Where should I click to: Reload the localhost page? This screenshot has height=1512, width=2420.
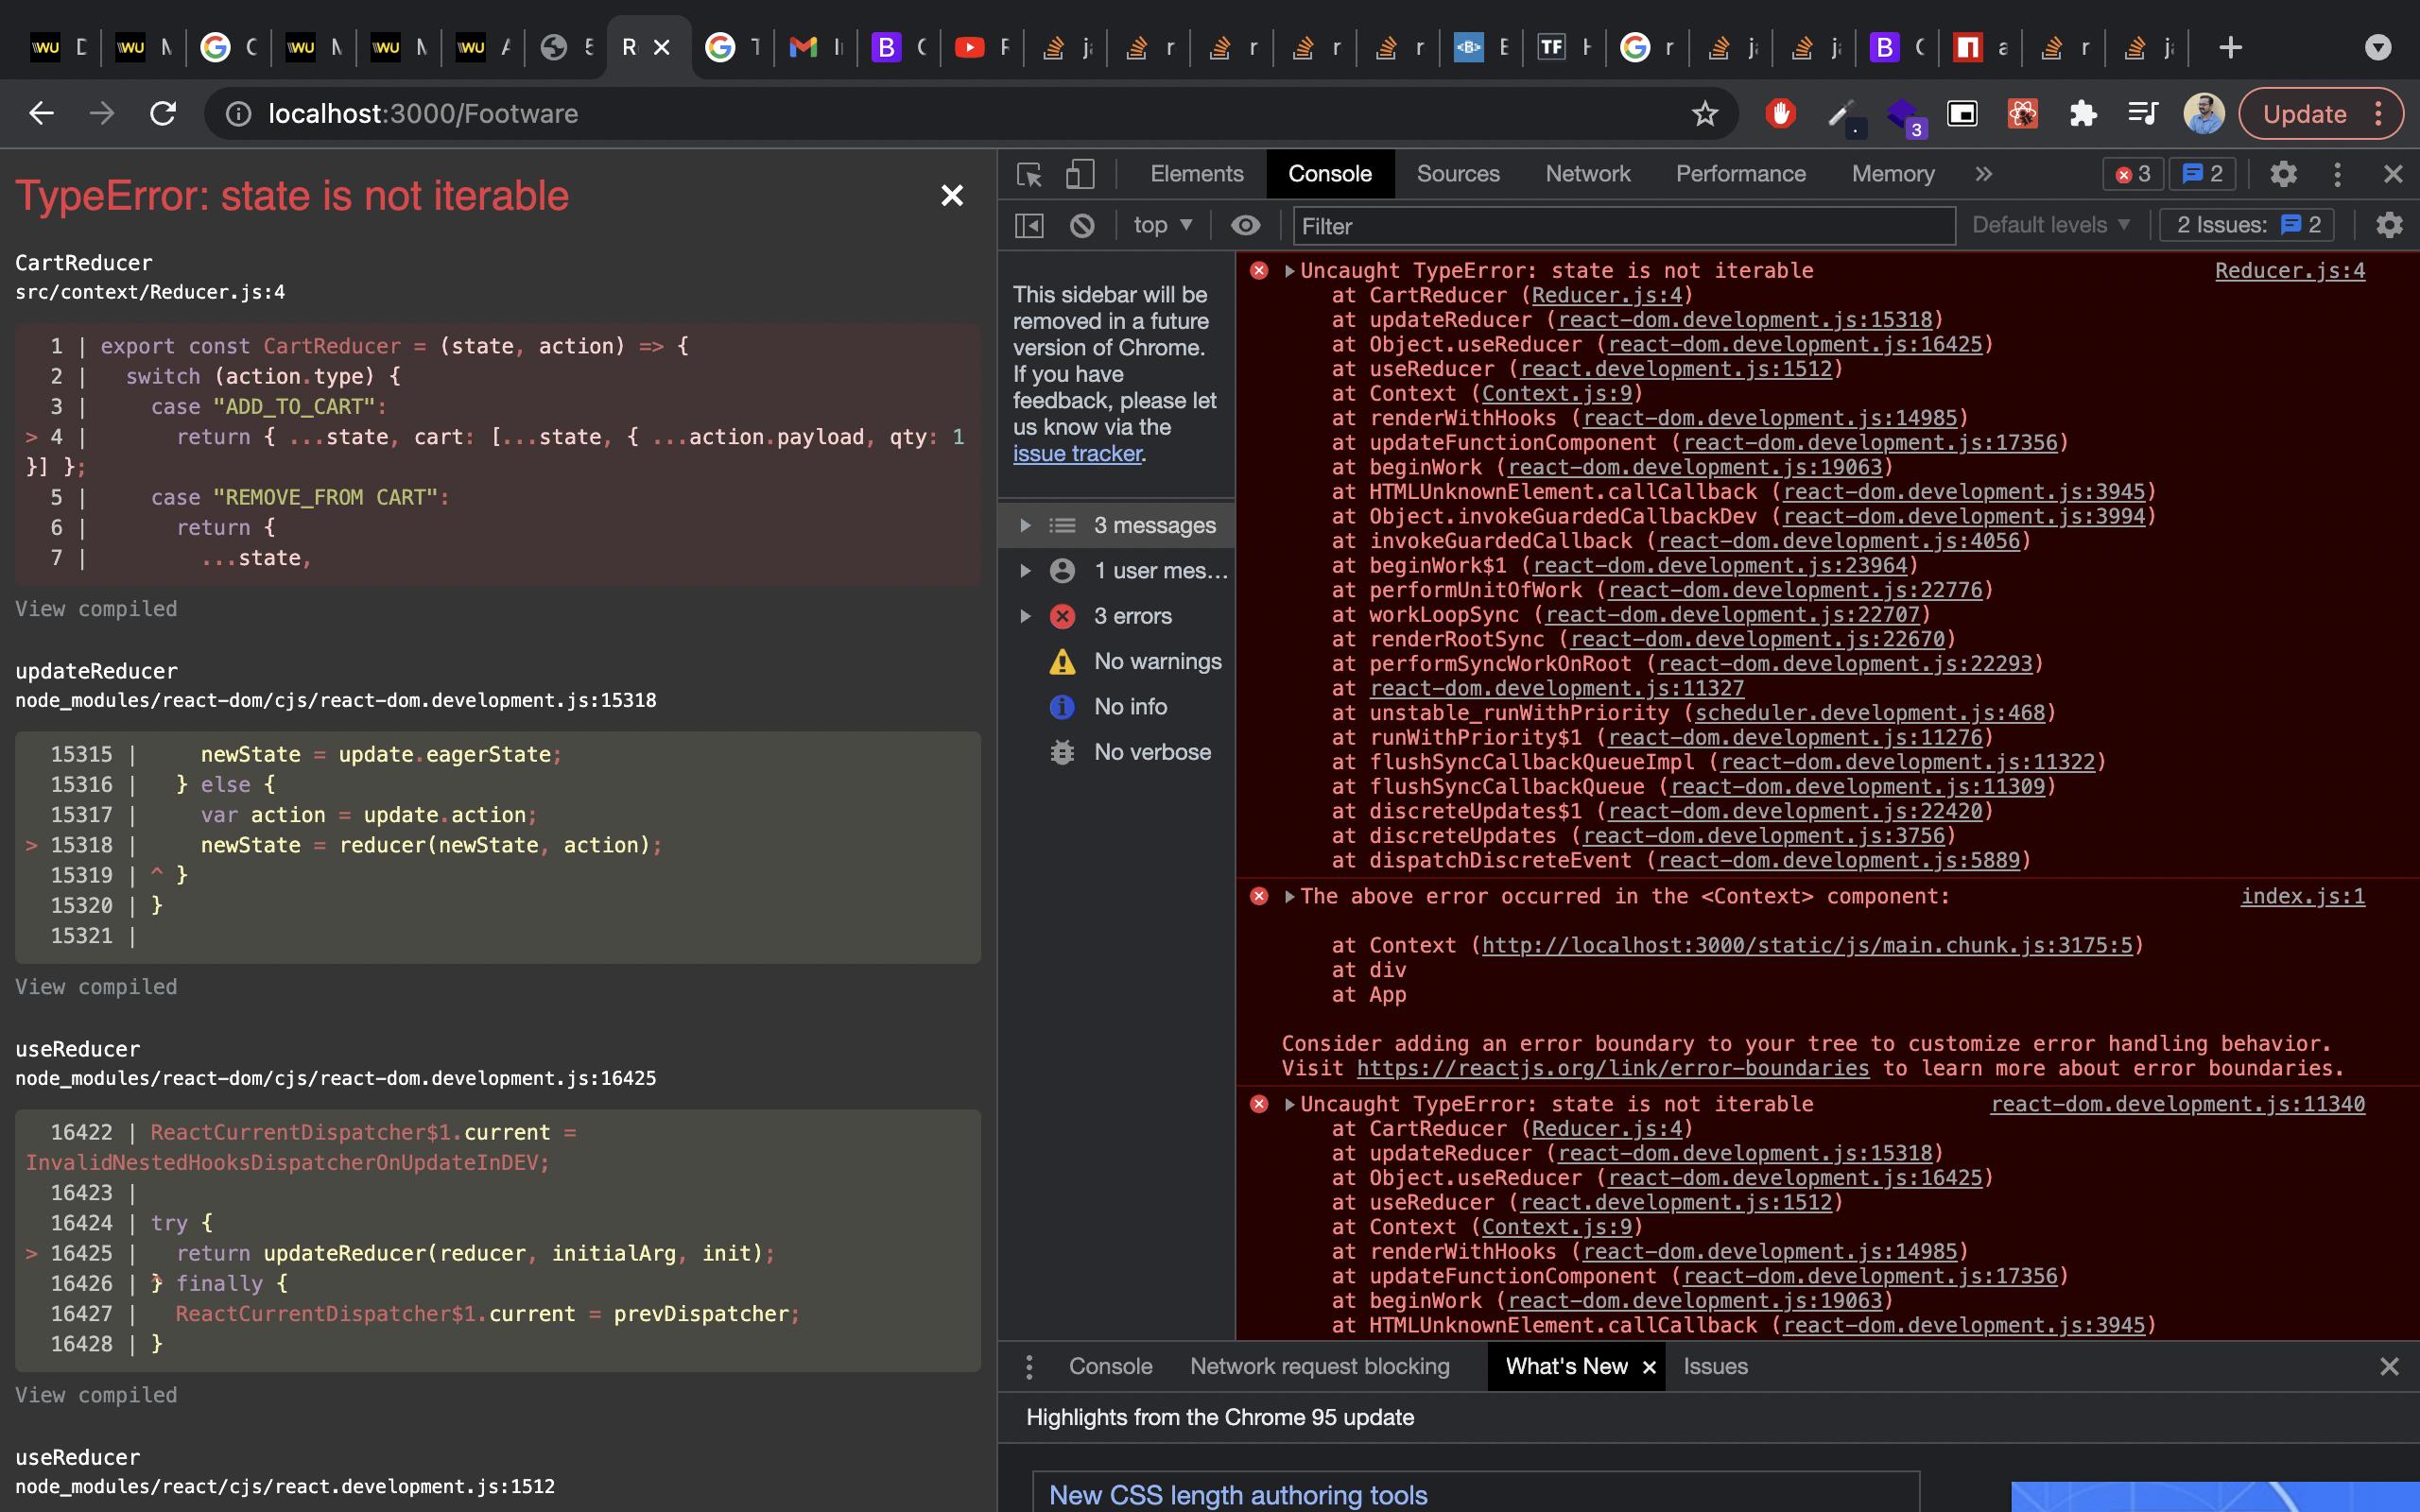(x=163, y=114)
